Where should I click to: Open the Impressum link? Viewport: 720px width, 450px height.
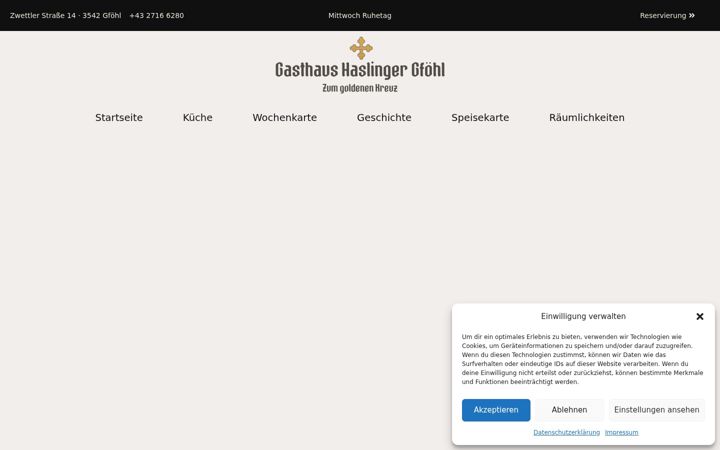point(621,433)
